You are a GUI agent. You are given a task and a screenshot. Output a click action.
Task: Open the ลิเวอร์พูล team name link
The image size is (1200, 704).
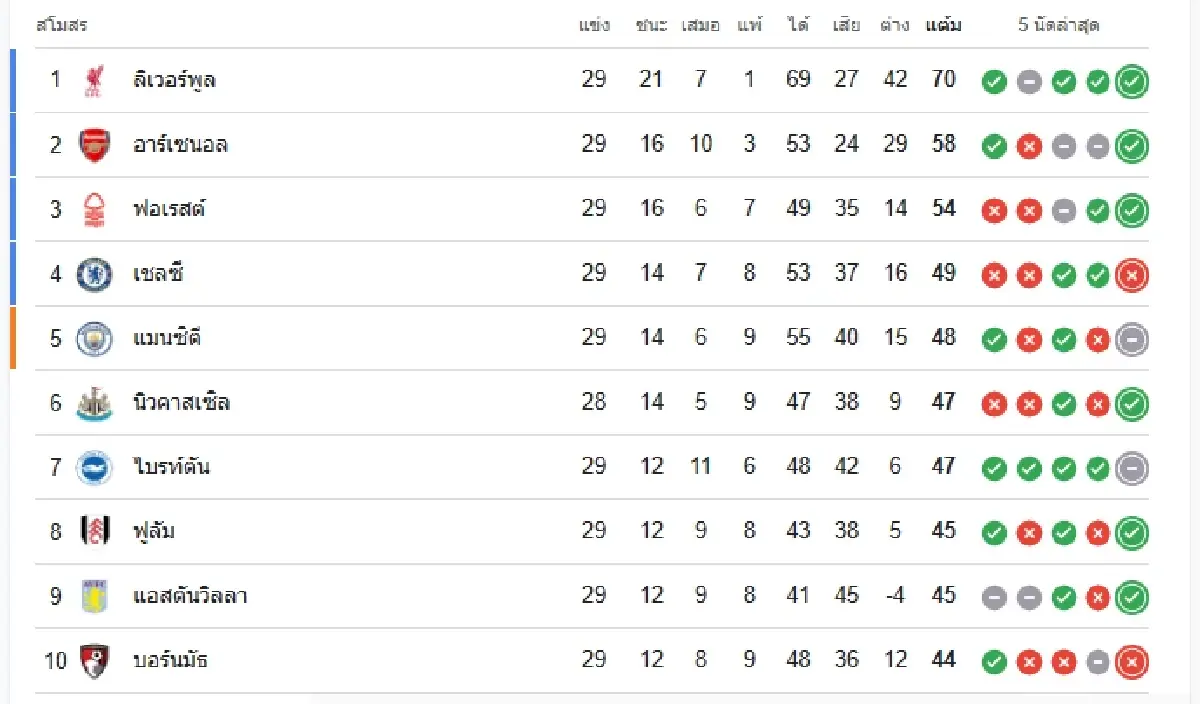pyautogui.click(x=174, y=80)
